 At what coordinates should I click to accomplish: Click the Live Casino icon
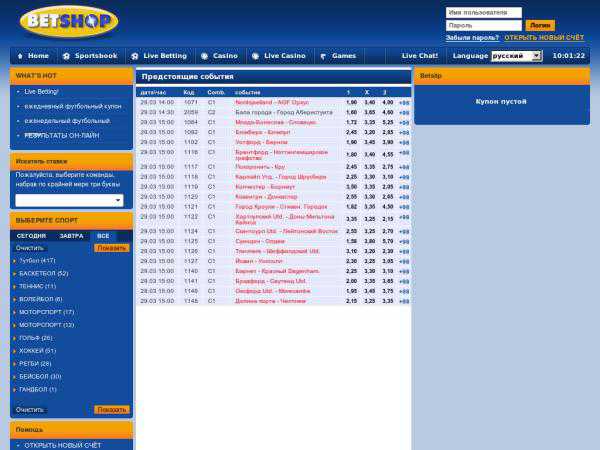tap(256, 56)
